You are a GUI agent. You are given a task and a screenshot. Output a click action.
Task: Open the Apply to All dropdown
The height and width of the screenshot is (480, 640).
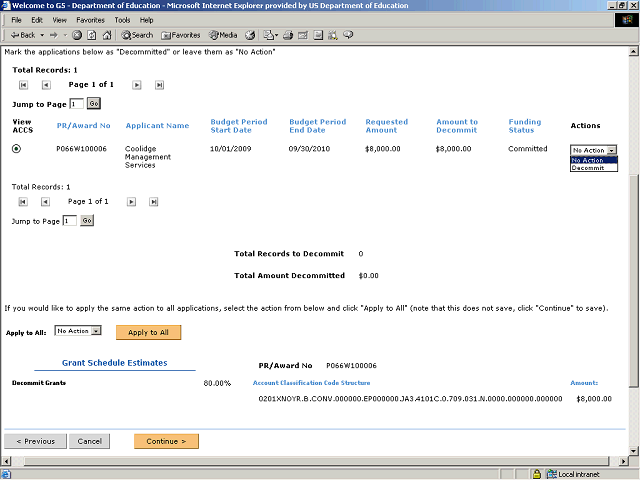point(78,331)
